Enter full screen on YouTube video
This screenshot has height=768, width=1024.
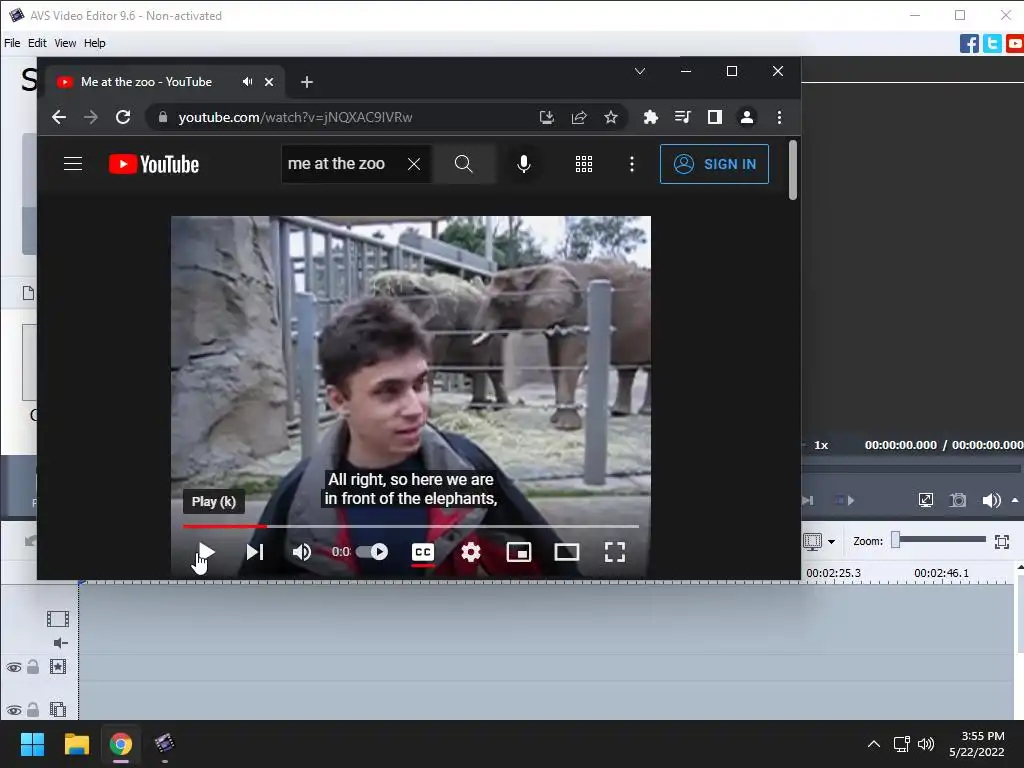(615, 552)
